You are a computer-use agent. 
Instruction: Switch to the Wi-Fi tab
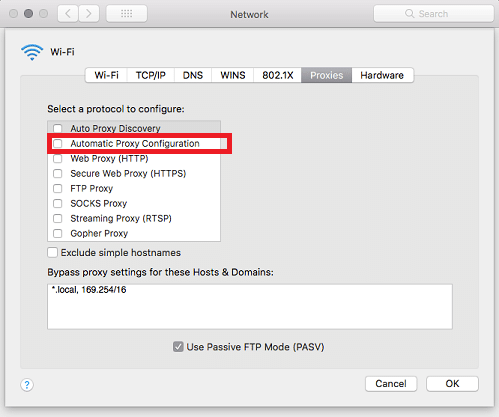click(106, 75)
